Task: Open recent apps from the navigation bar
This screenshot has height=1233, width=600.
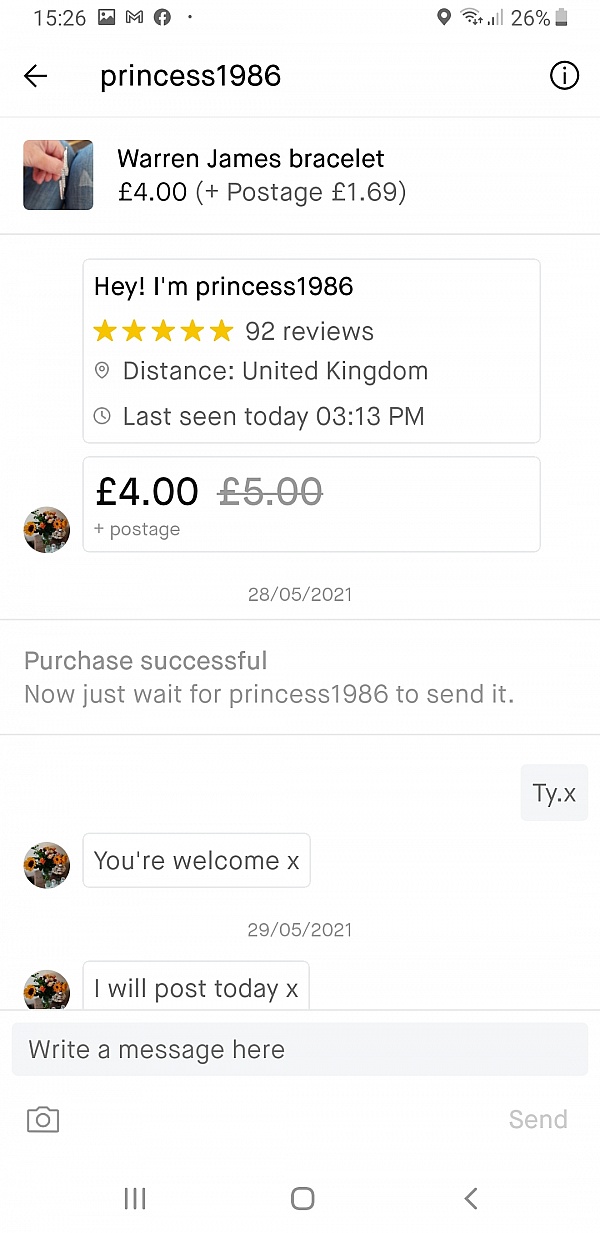Action: (x=134, y=1198)
